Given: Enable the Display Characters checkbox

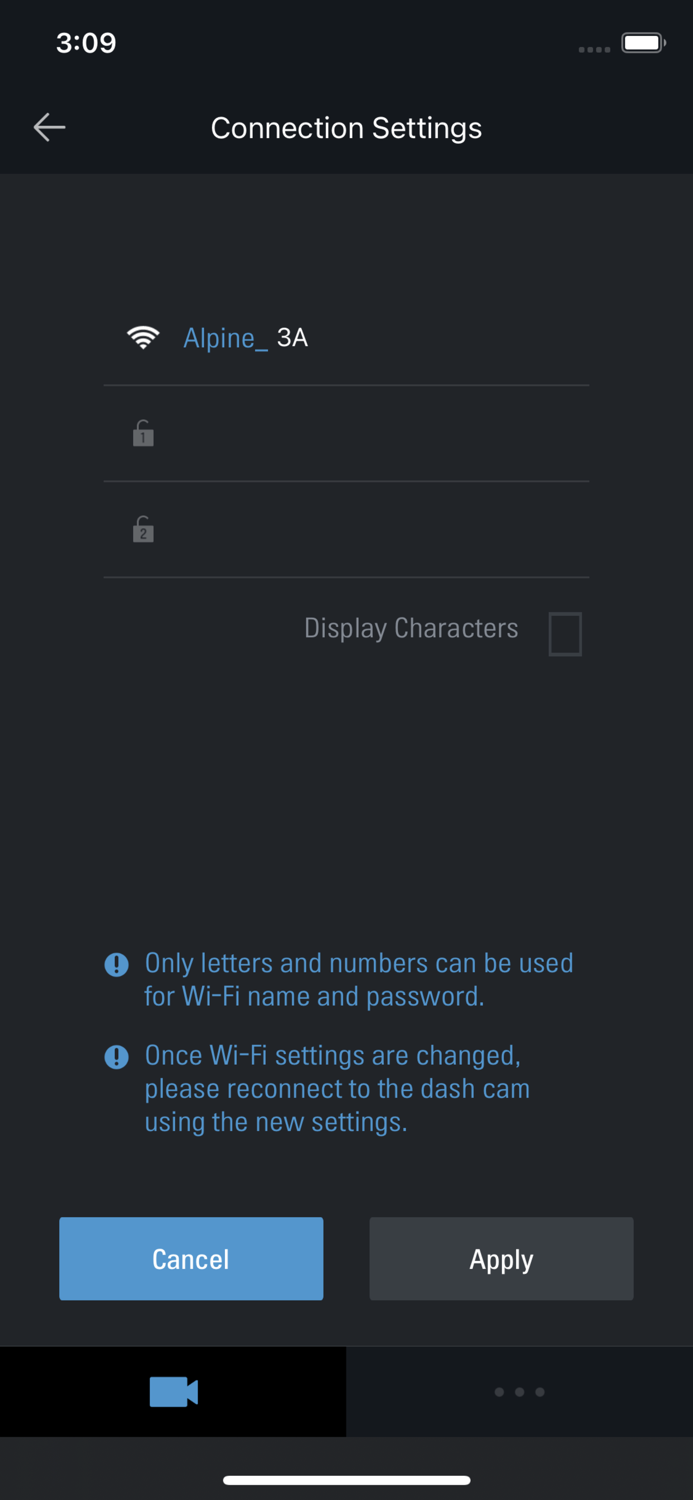Looking at the screenshot, I should (x=565, y=634).
